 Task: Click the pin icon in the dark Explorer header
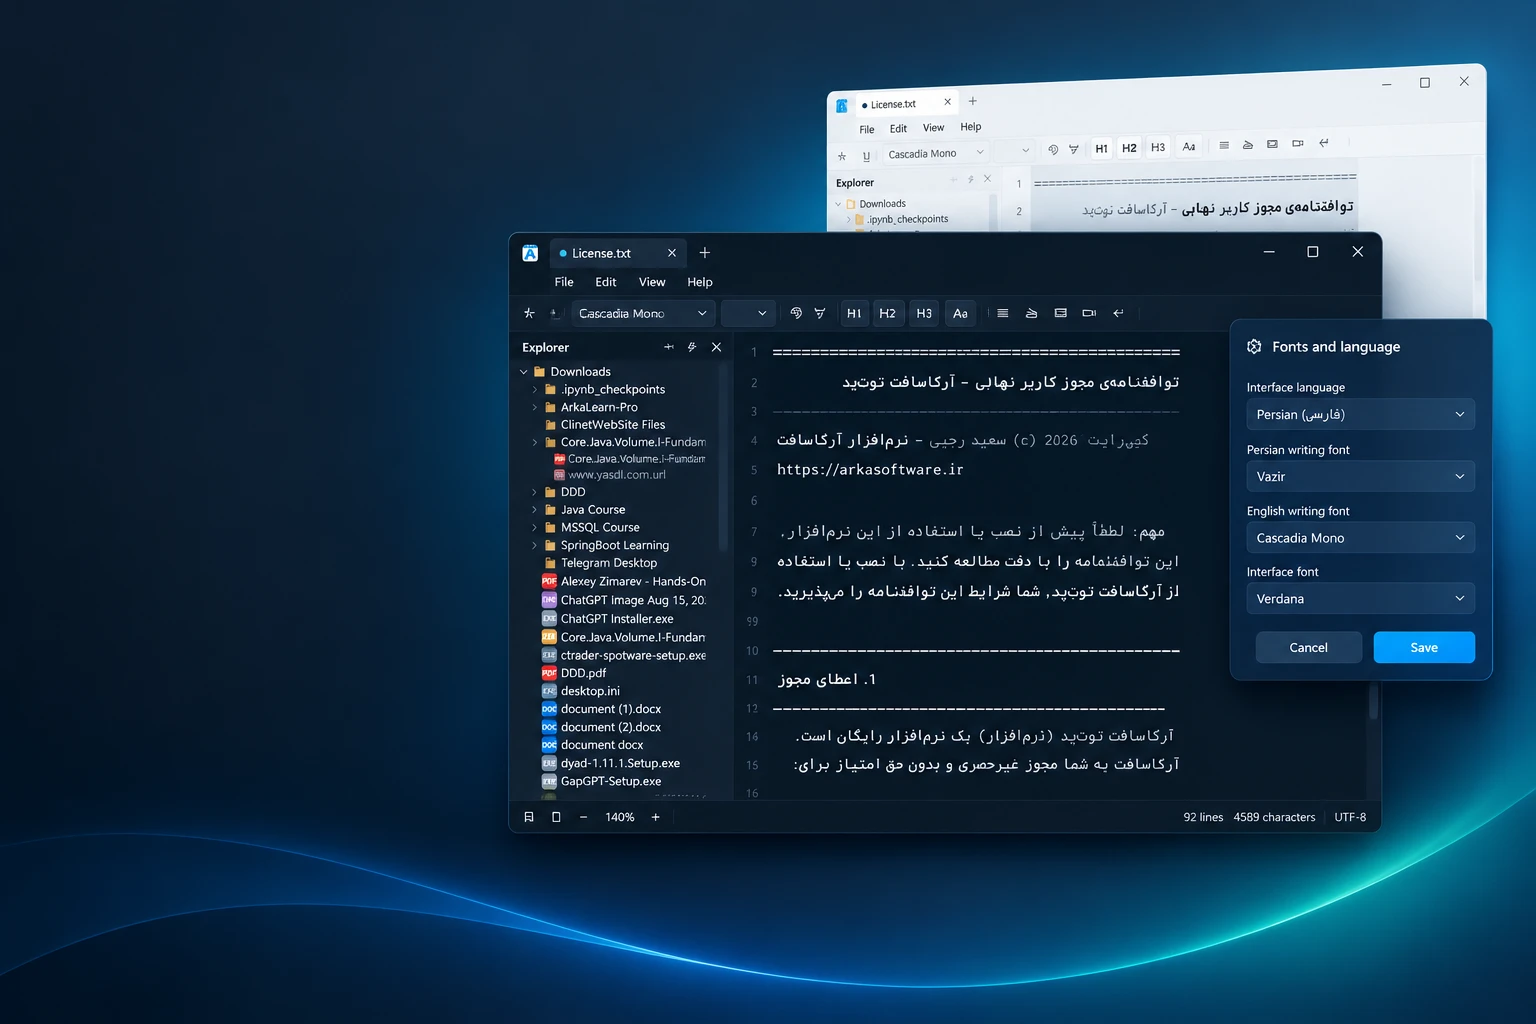pos(669,347)
